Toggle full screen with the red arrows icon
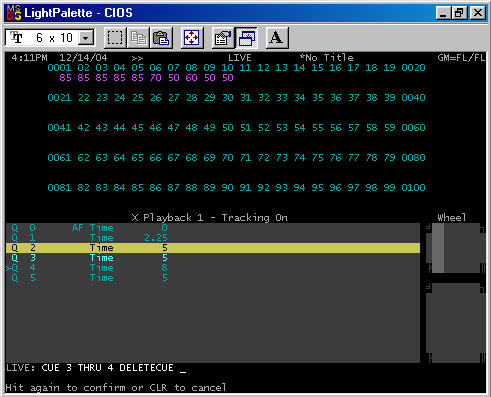The height and width of the screenshot is (397, 491). pyautogui.click(x=192, y=38)
